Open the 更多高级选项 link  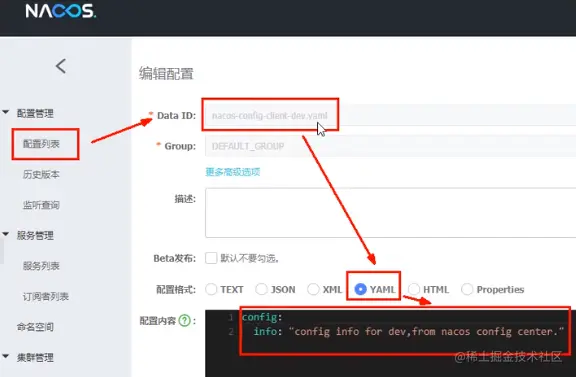coord(233,172)
